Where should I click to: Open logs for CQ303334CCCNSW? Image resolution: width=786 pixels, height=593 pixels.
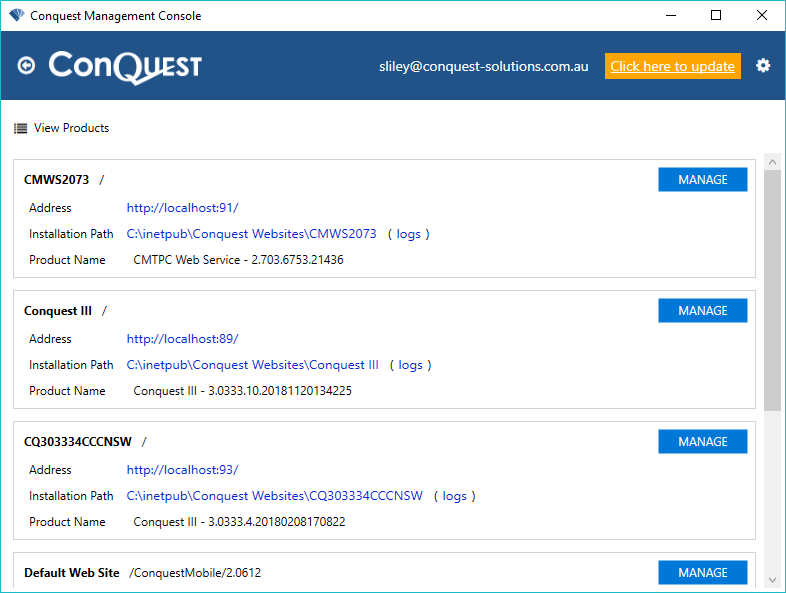(x=455, y=496)
